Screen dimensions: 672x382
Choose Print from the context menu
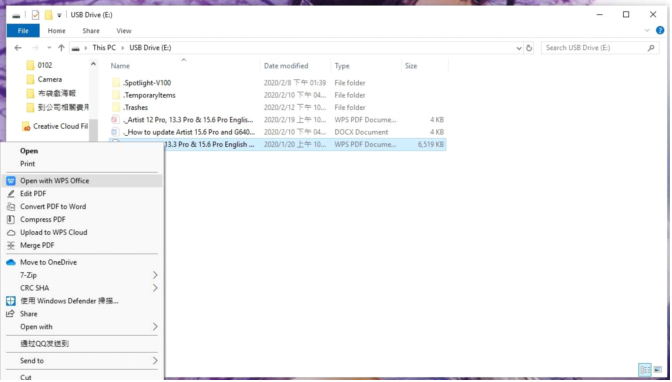point(27,164)
